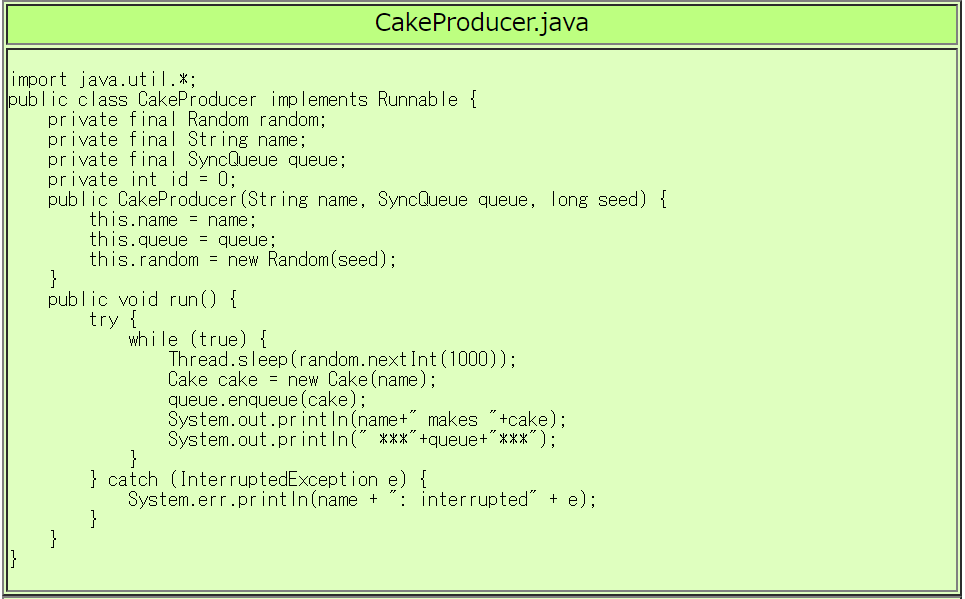Click the try keyword
965x599 pixels.
(103, 320)
